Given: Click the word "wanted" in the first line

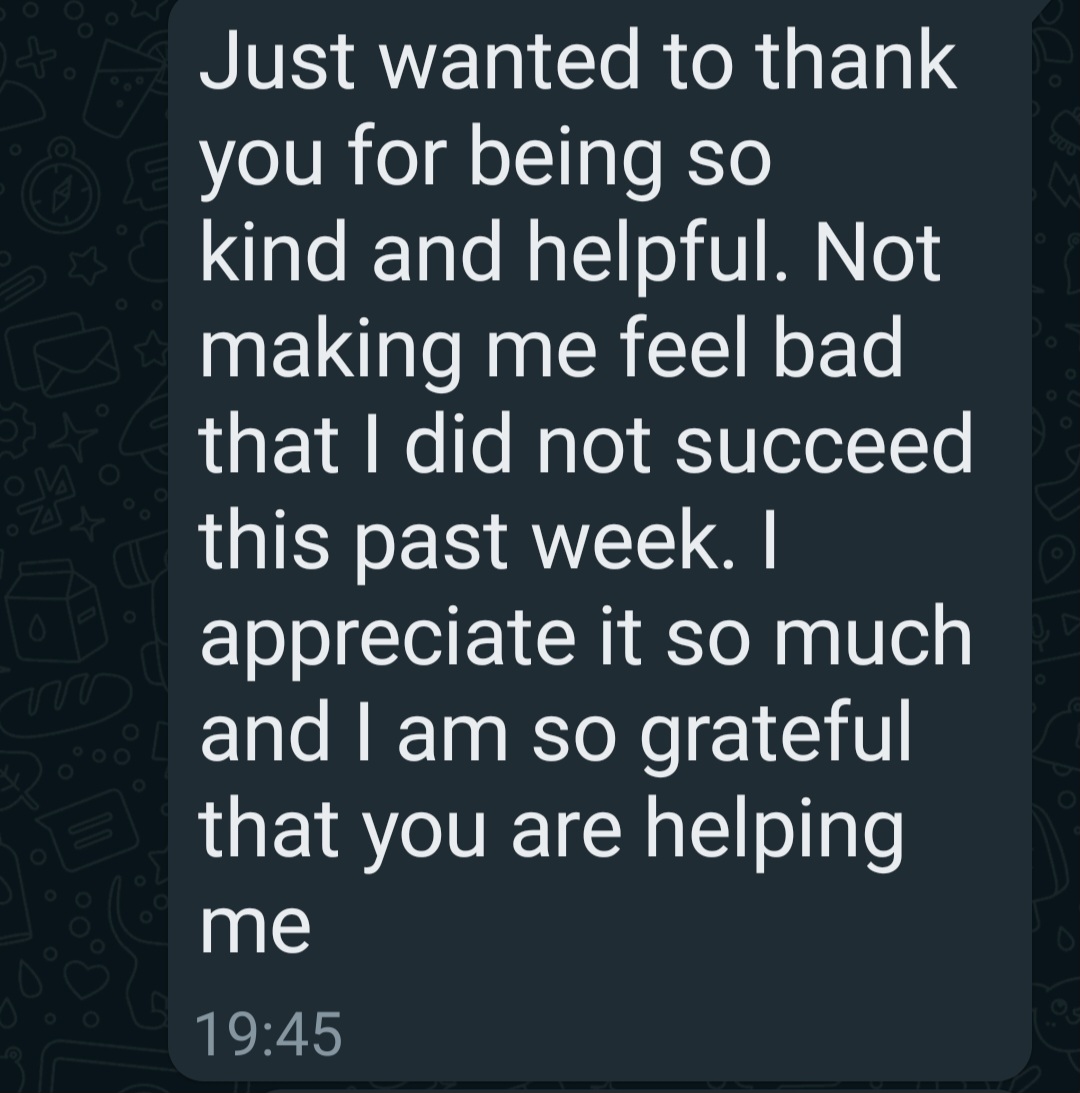Looking at the screenshot, I should [x=509, y=60].
